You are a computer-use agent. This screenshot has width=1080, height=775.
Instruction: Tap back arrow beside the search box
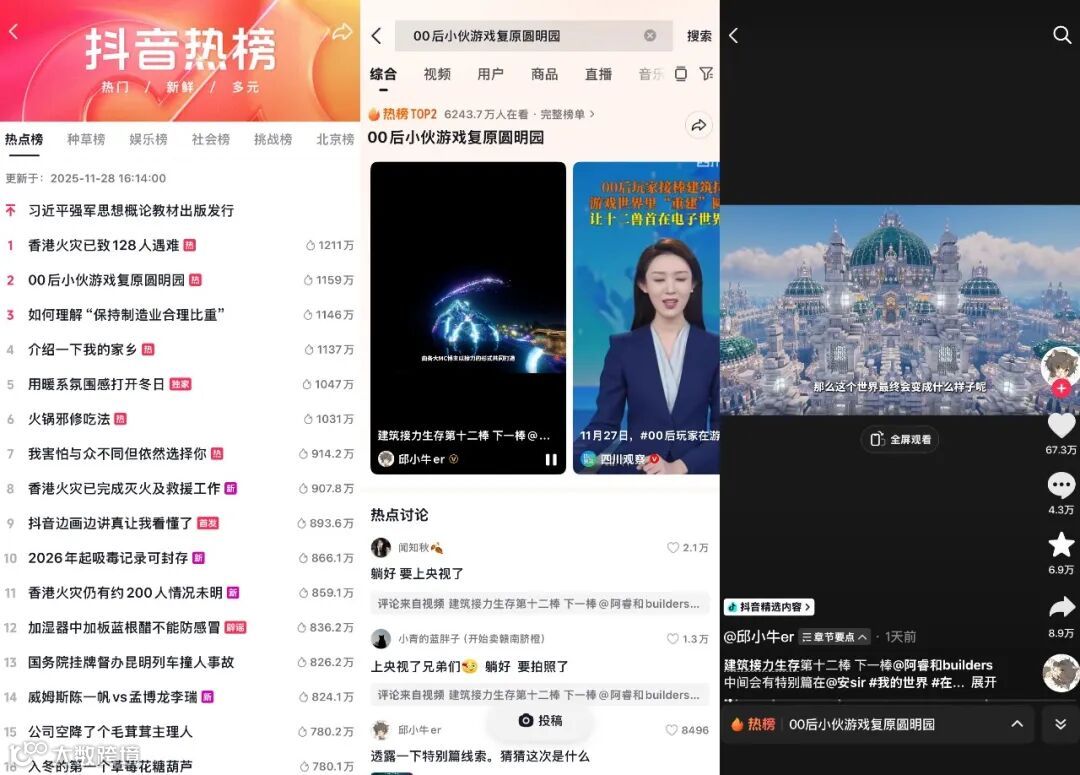tap(376, 36)
